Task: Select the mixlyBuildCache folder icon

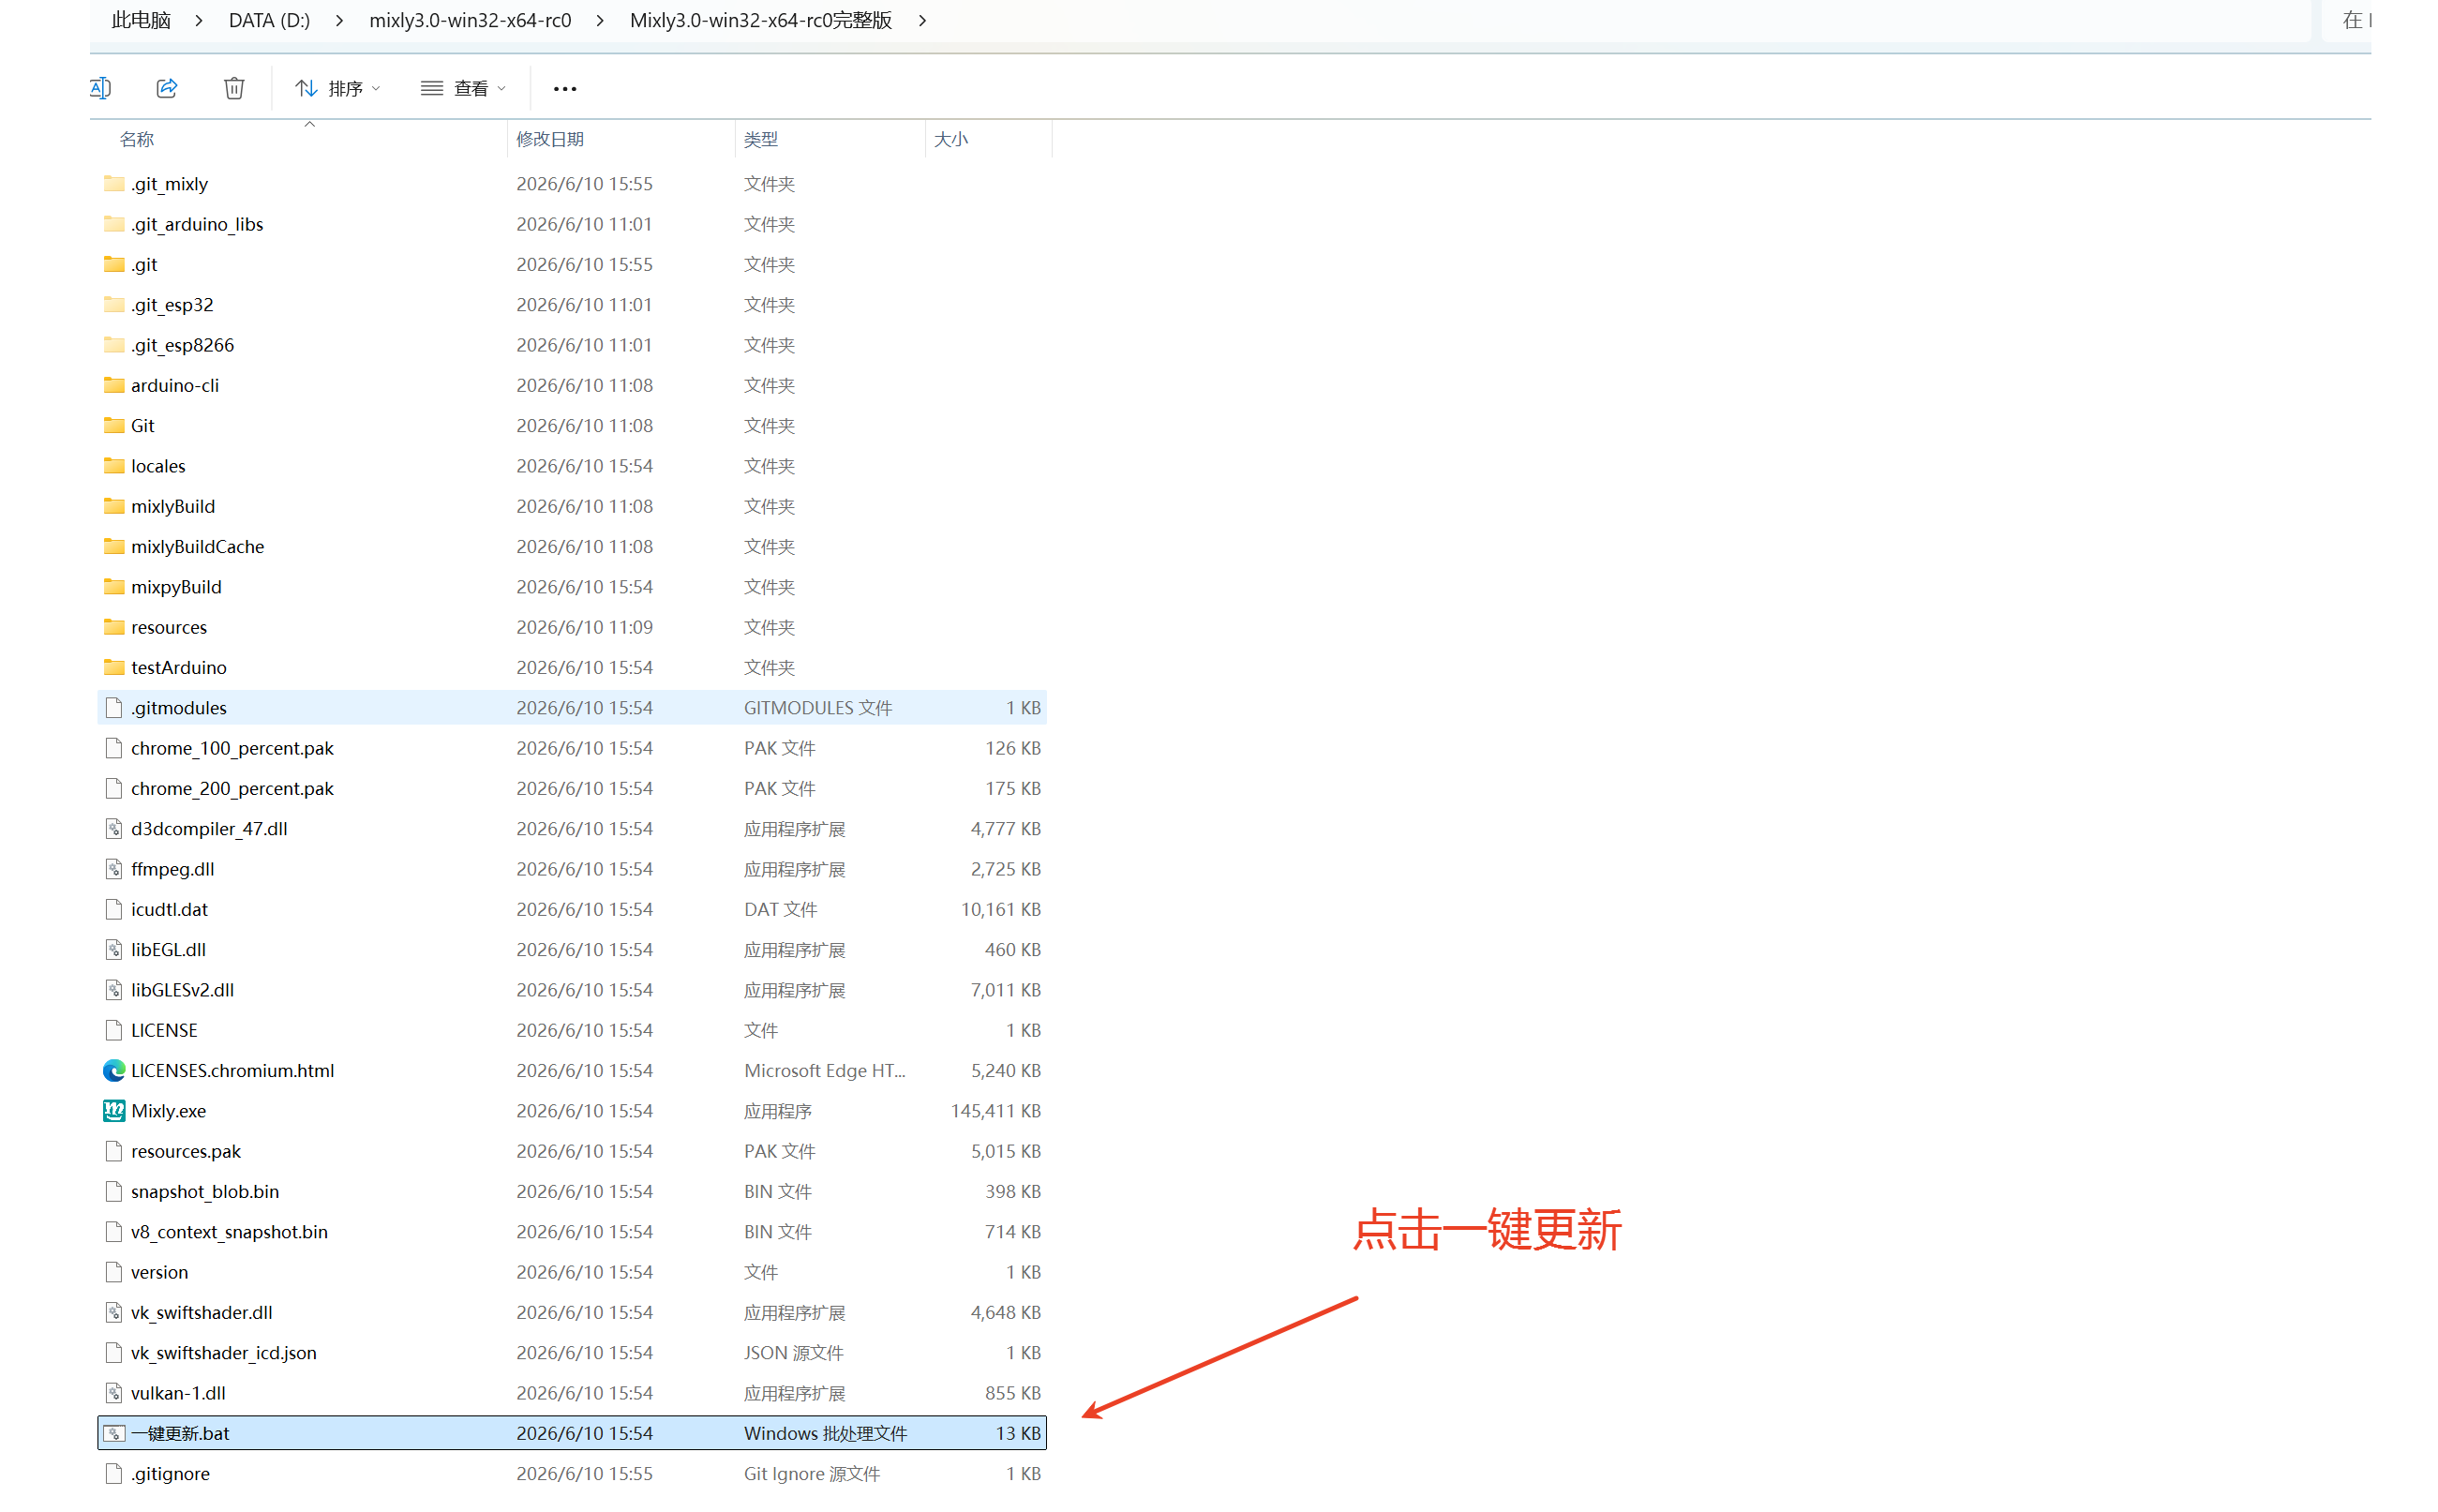Action: [x=114, y=546]
